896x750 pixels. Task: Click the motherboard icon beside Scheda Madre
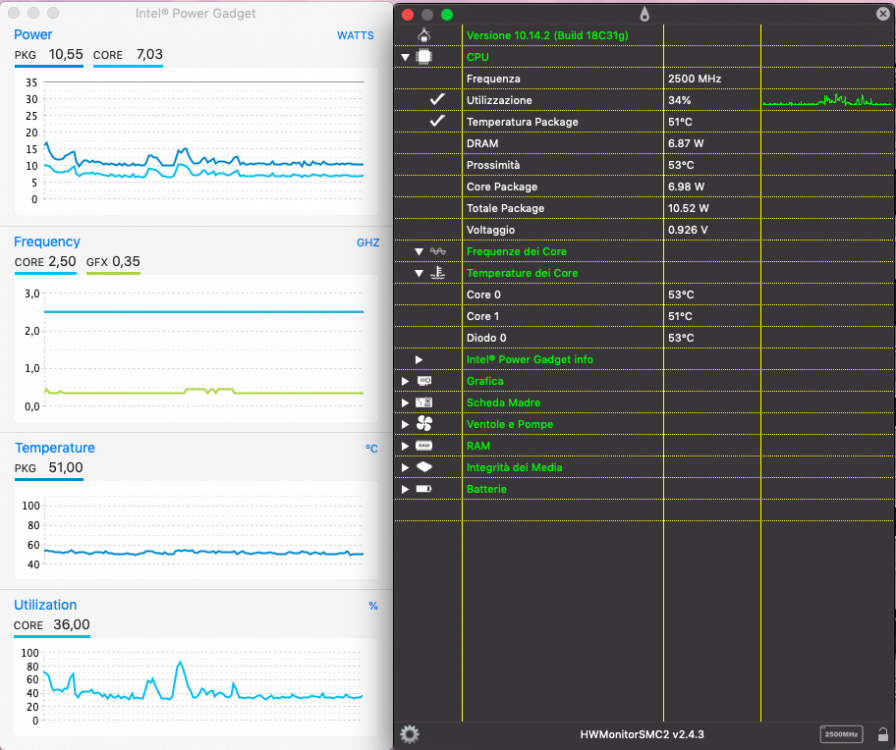pyautogui.click(x=424, y=402)
